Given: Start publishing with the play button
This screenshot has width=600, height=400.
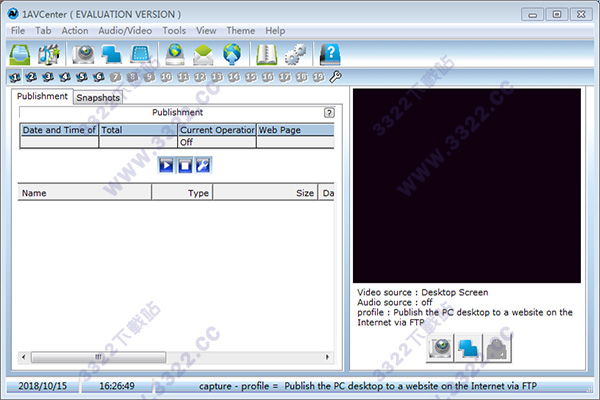Looking at the screenshot, I should 166,166.
